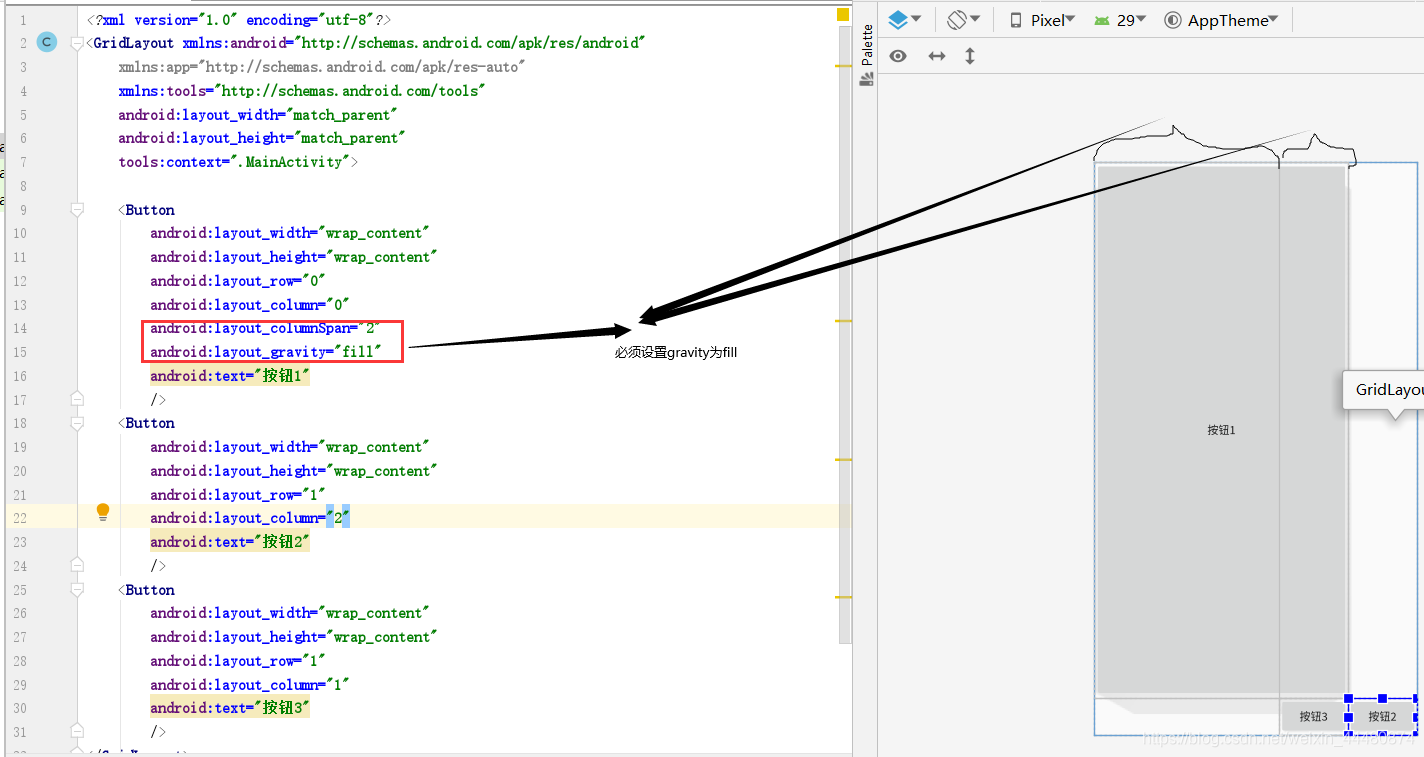Click the yellow lightbulb quick-fix icon
1424x757 pixels.
pos(102,513)
